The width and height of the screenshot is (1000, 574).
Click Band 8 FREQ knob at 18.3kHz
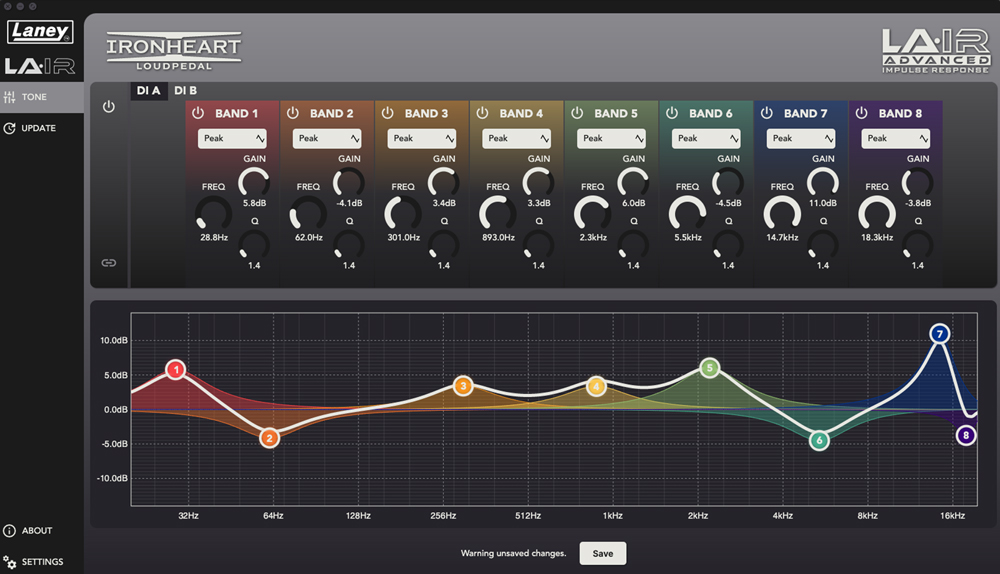(877, 214)
